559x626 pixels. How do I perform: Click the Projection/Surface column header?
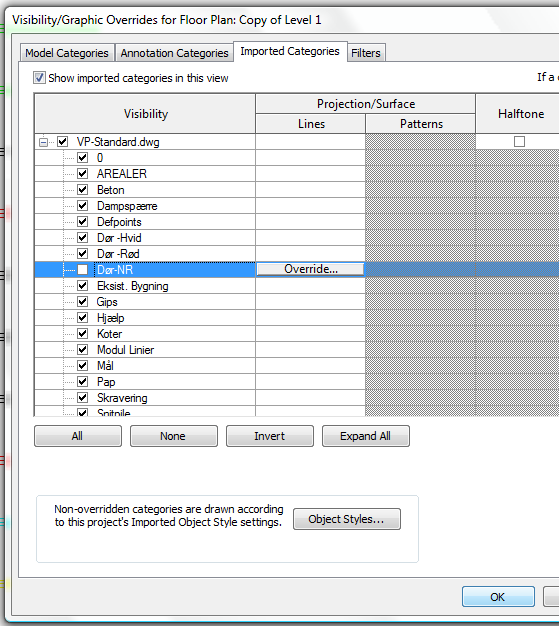366,104
